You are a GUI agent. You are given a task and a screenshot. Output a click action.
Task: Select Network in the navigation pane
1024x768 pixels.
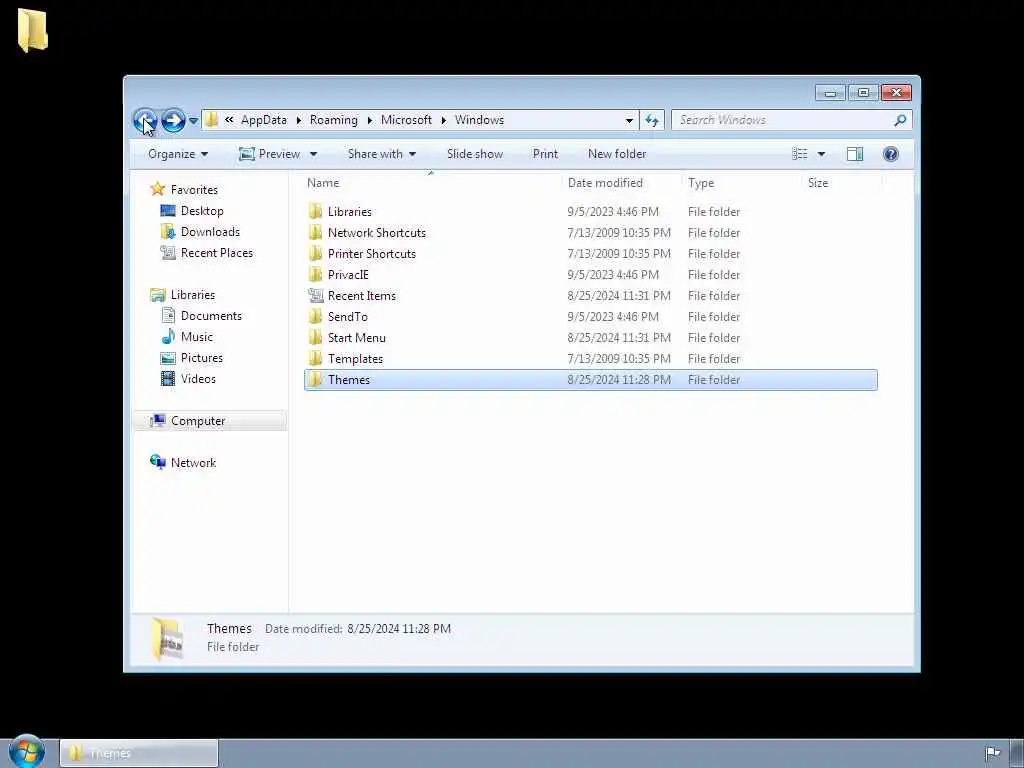coord(193,463)
